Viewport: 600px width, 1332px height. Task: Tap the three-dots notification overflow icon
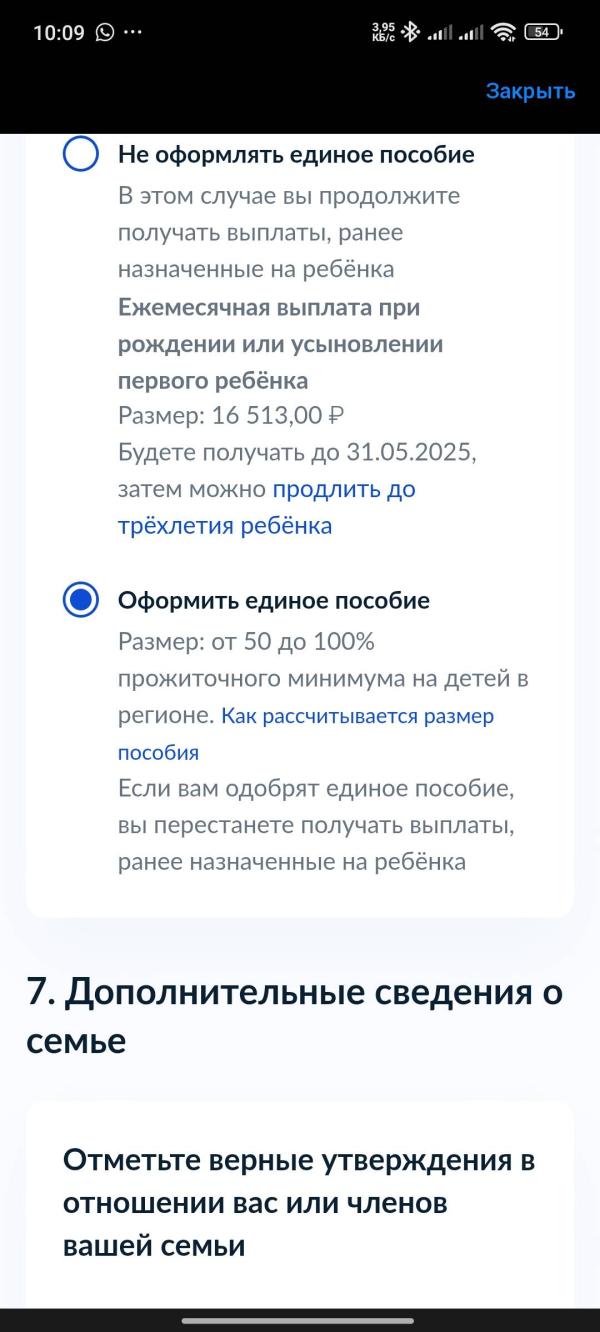(x=132, y=32)
